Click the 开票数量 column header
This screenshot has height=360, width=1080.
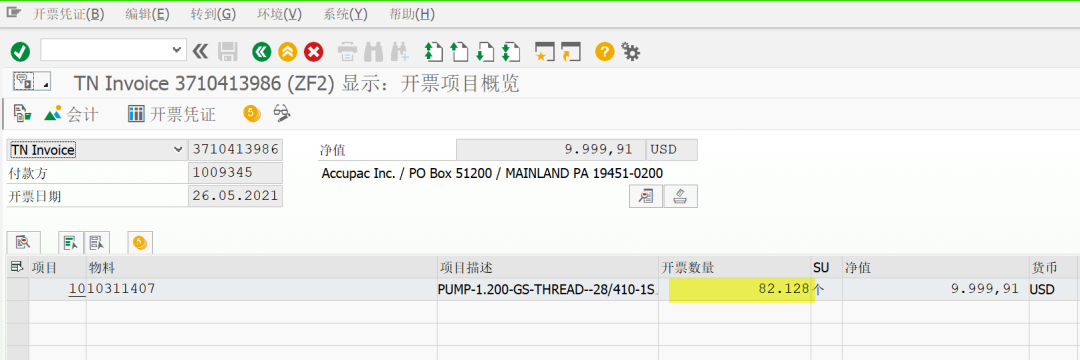(735, 267)
